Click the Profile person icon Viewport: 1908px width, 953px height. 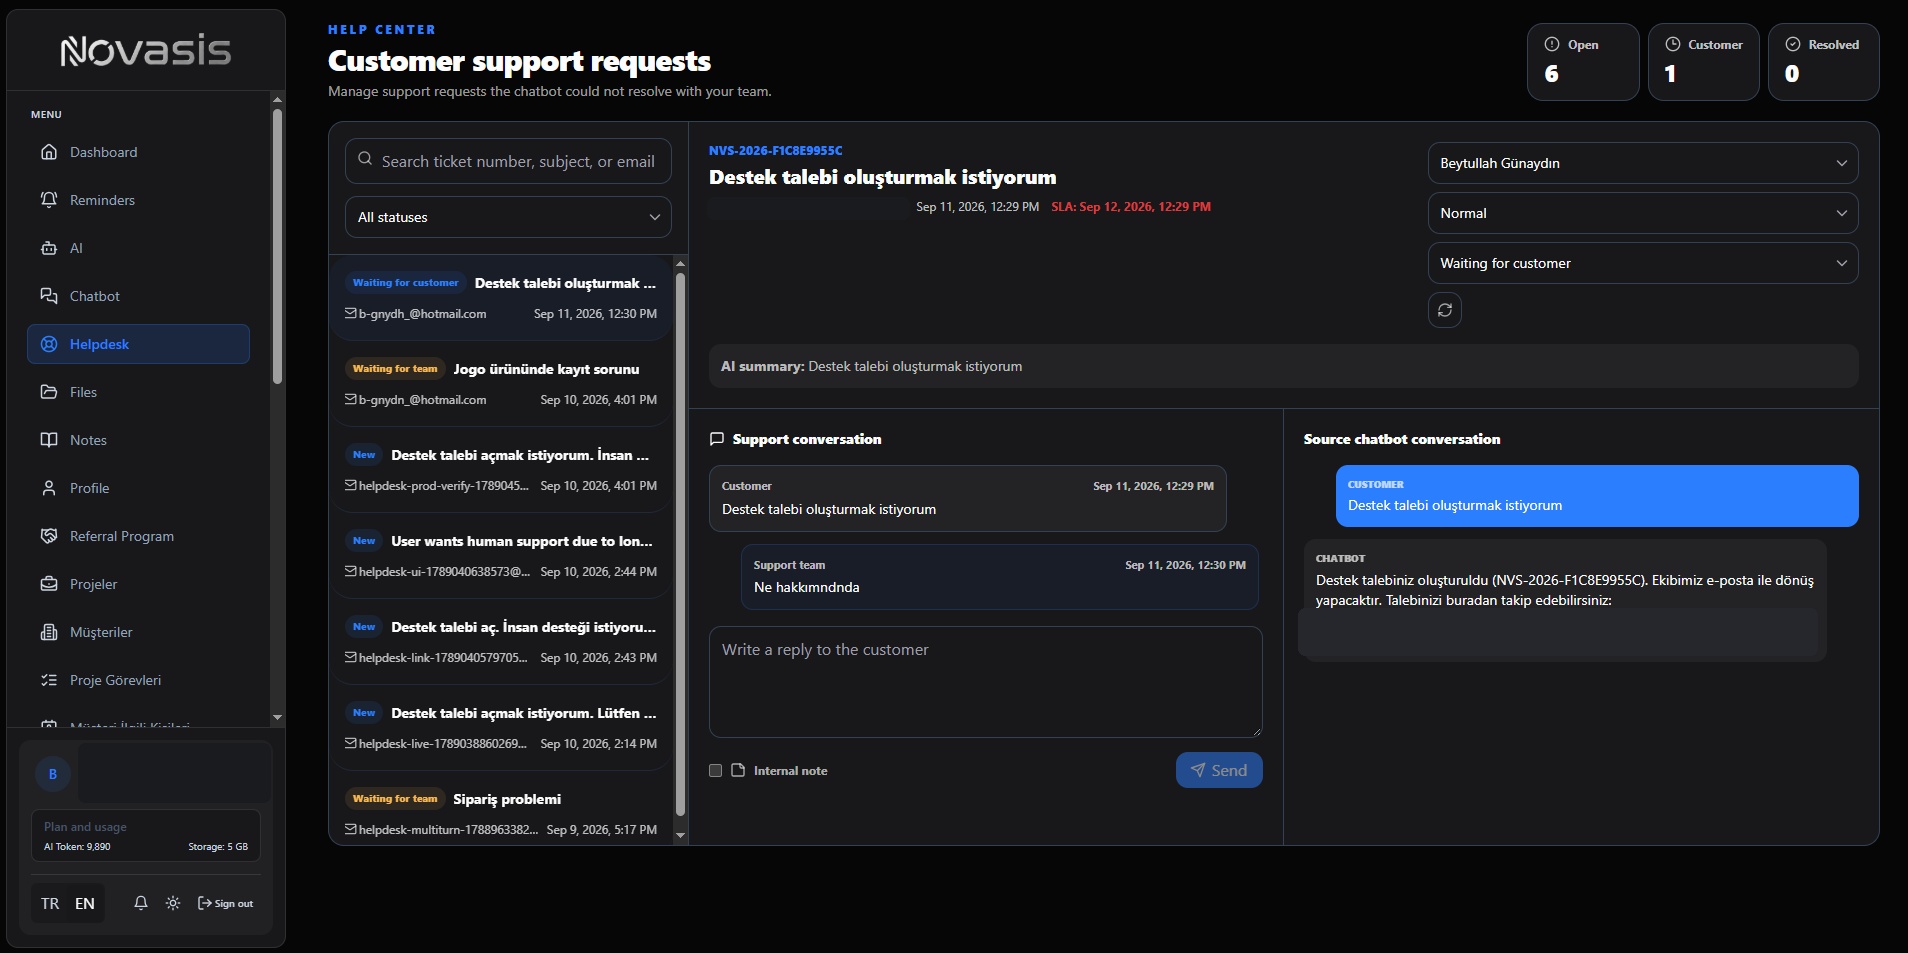pos(49,488)
